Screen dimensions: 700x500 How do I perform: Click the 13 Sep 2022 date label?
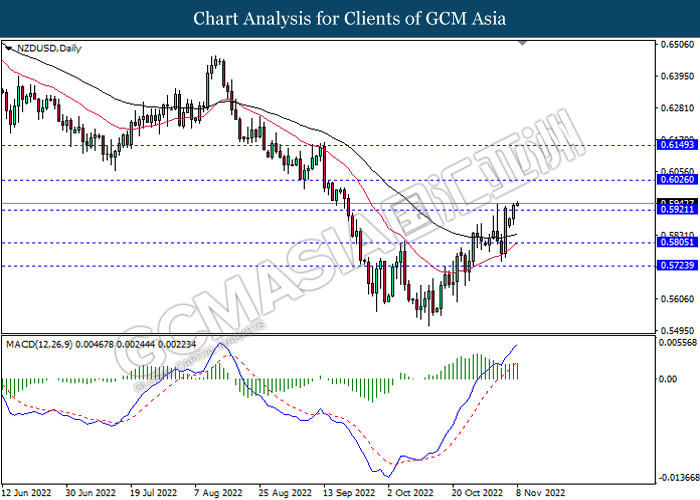pos(349,493)
